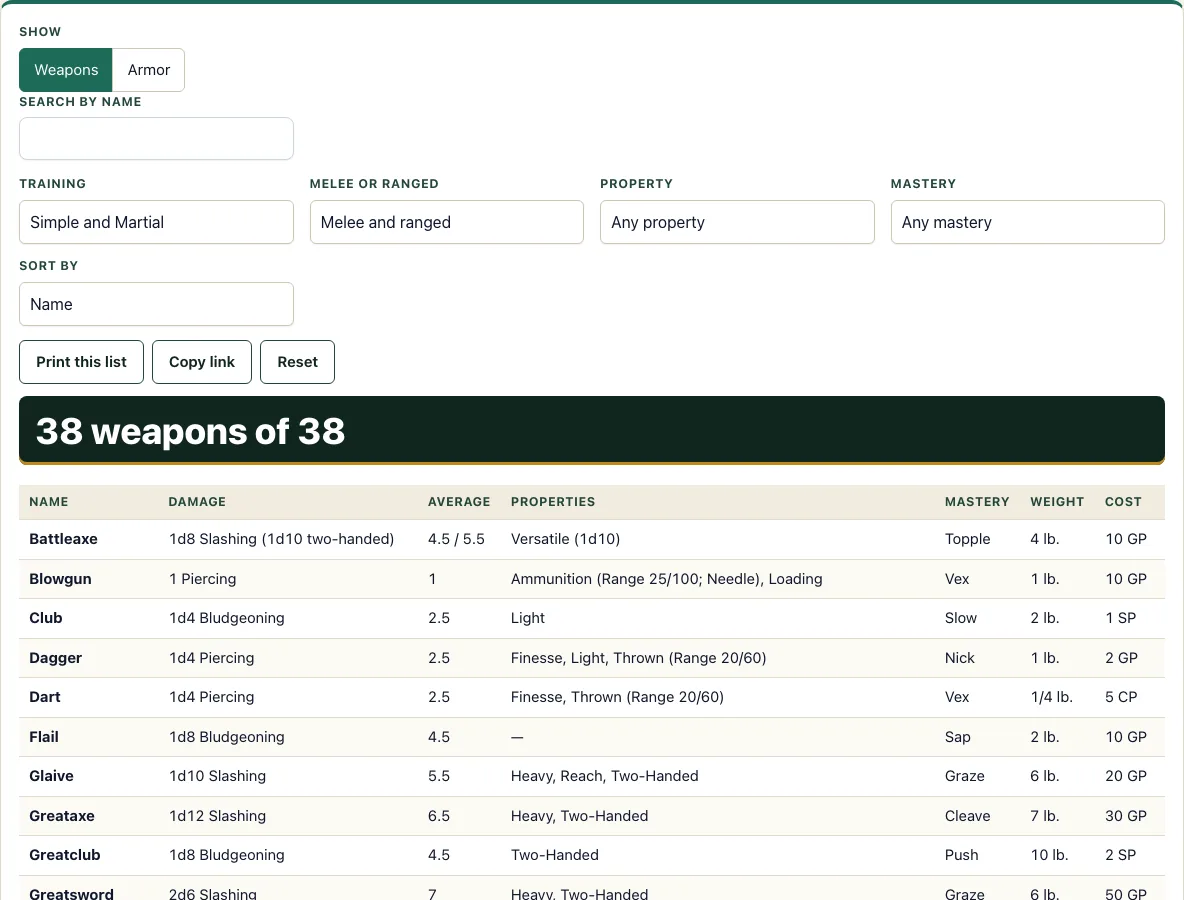Screen dimensions: 1184x900
Task: Click Greataxe's 6.5 average value
Action: pos(439,816)
